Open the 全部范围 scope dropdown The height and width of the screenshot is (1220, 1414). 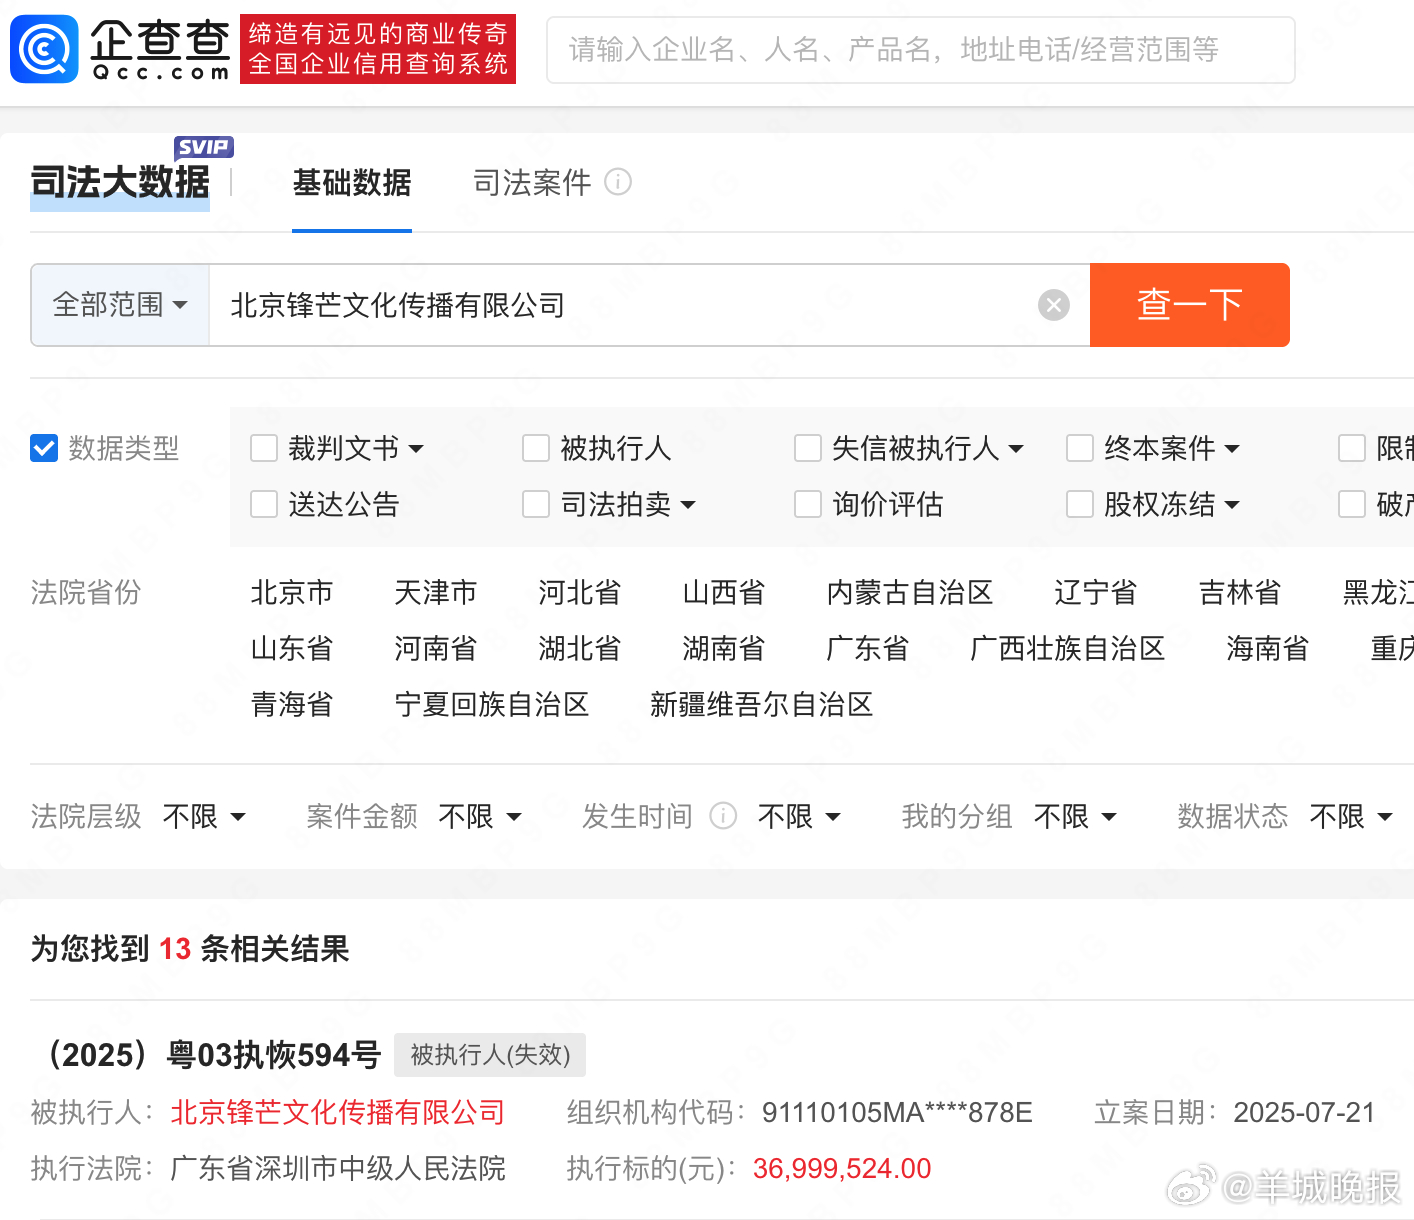tap(120, 305)
